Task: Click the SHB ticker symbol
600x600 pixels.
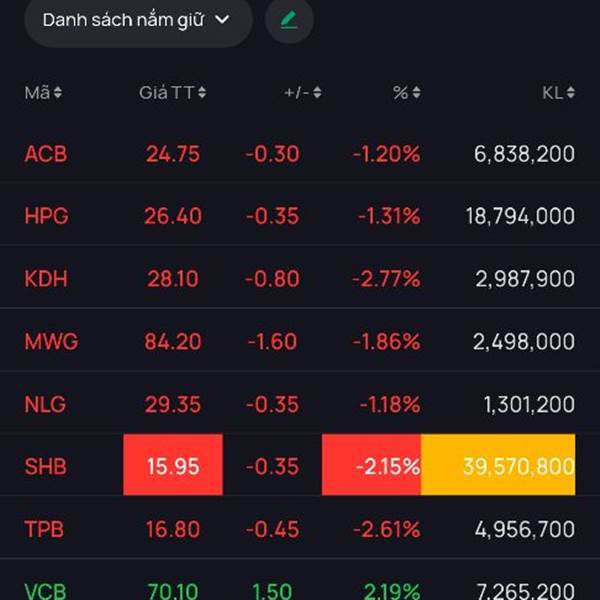Action: 46,466
